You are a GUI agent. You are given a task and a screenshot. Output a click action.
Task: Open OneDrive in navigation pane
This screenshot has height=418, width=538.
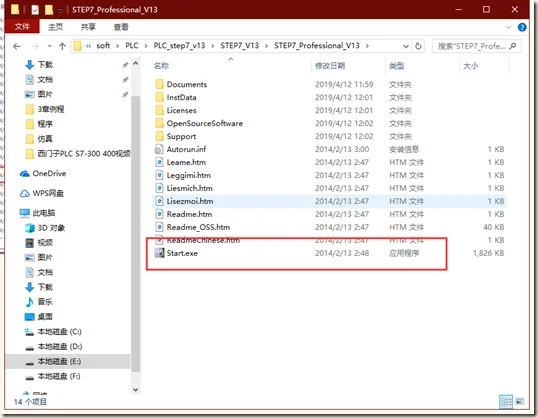point(49,174)
